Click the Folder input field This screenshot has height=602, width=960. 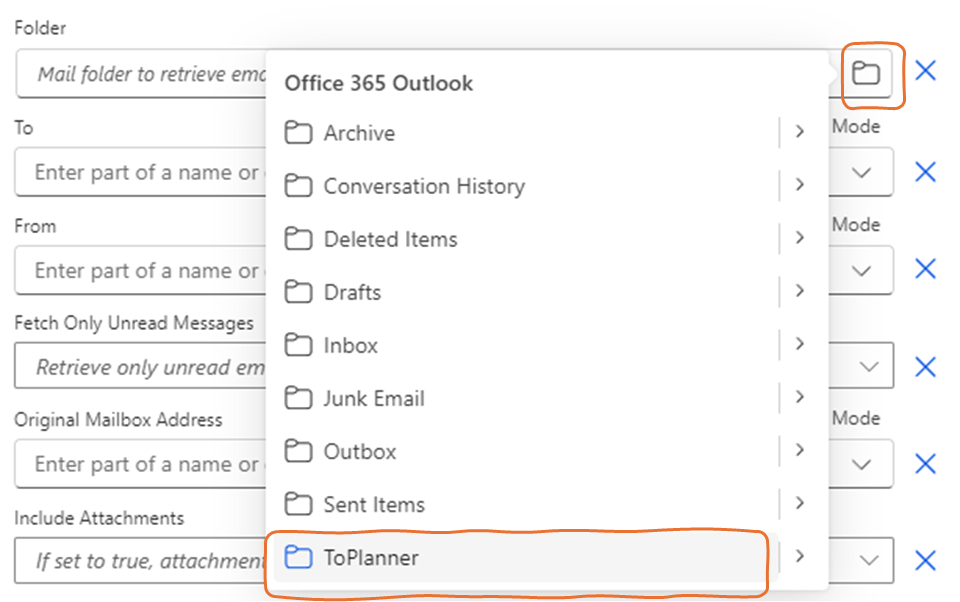(x=140, y=74)
